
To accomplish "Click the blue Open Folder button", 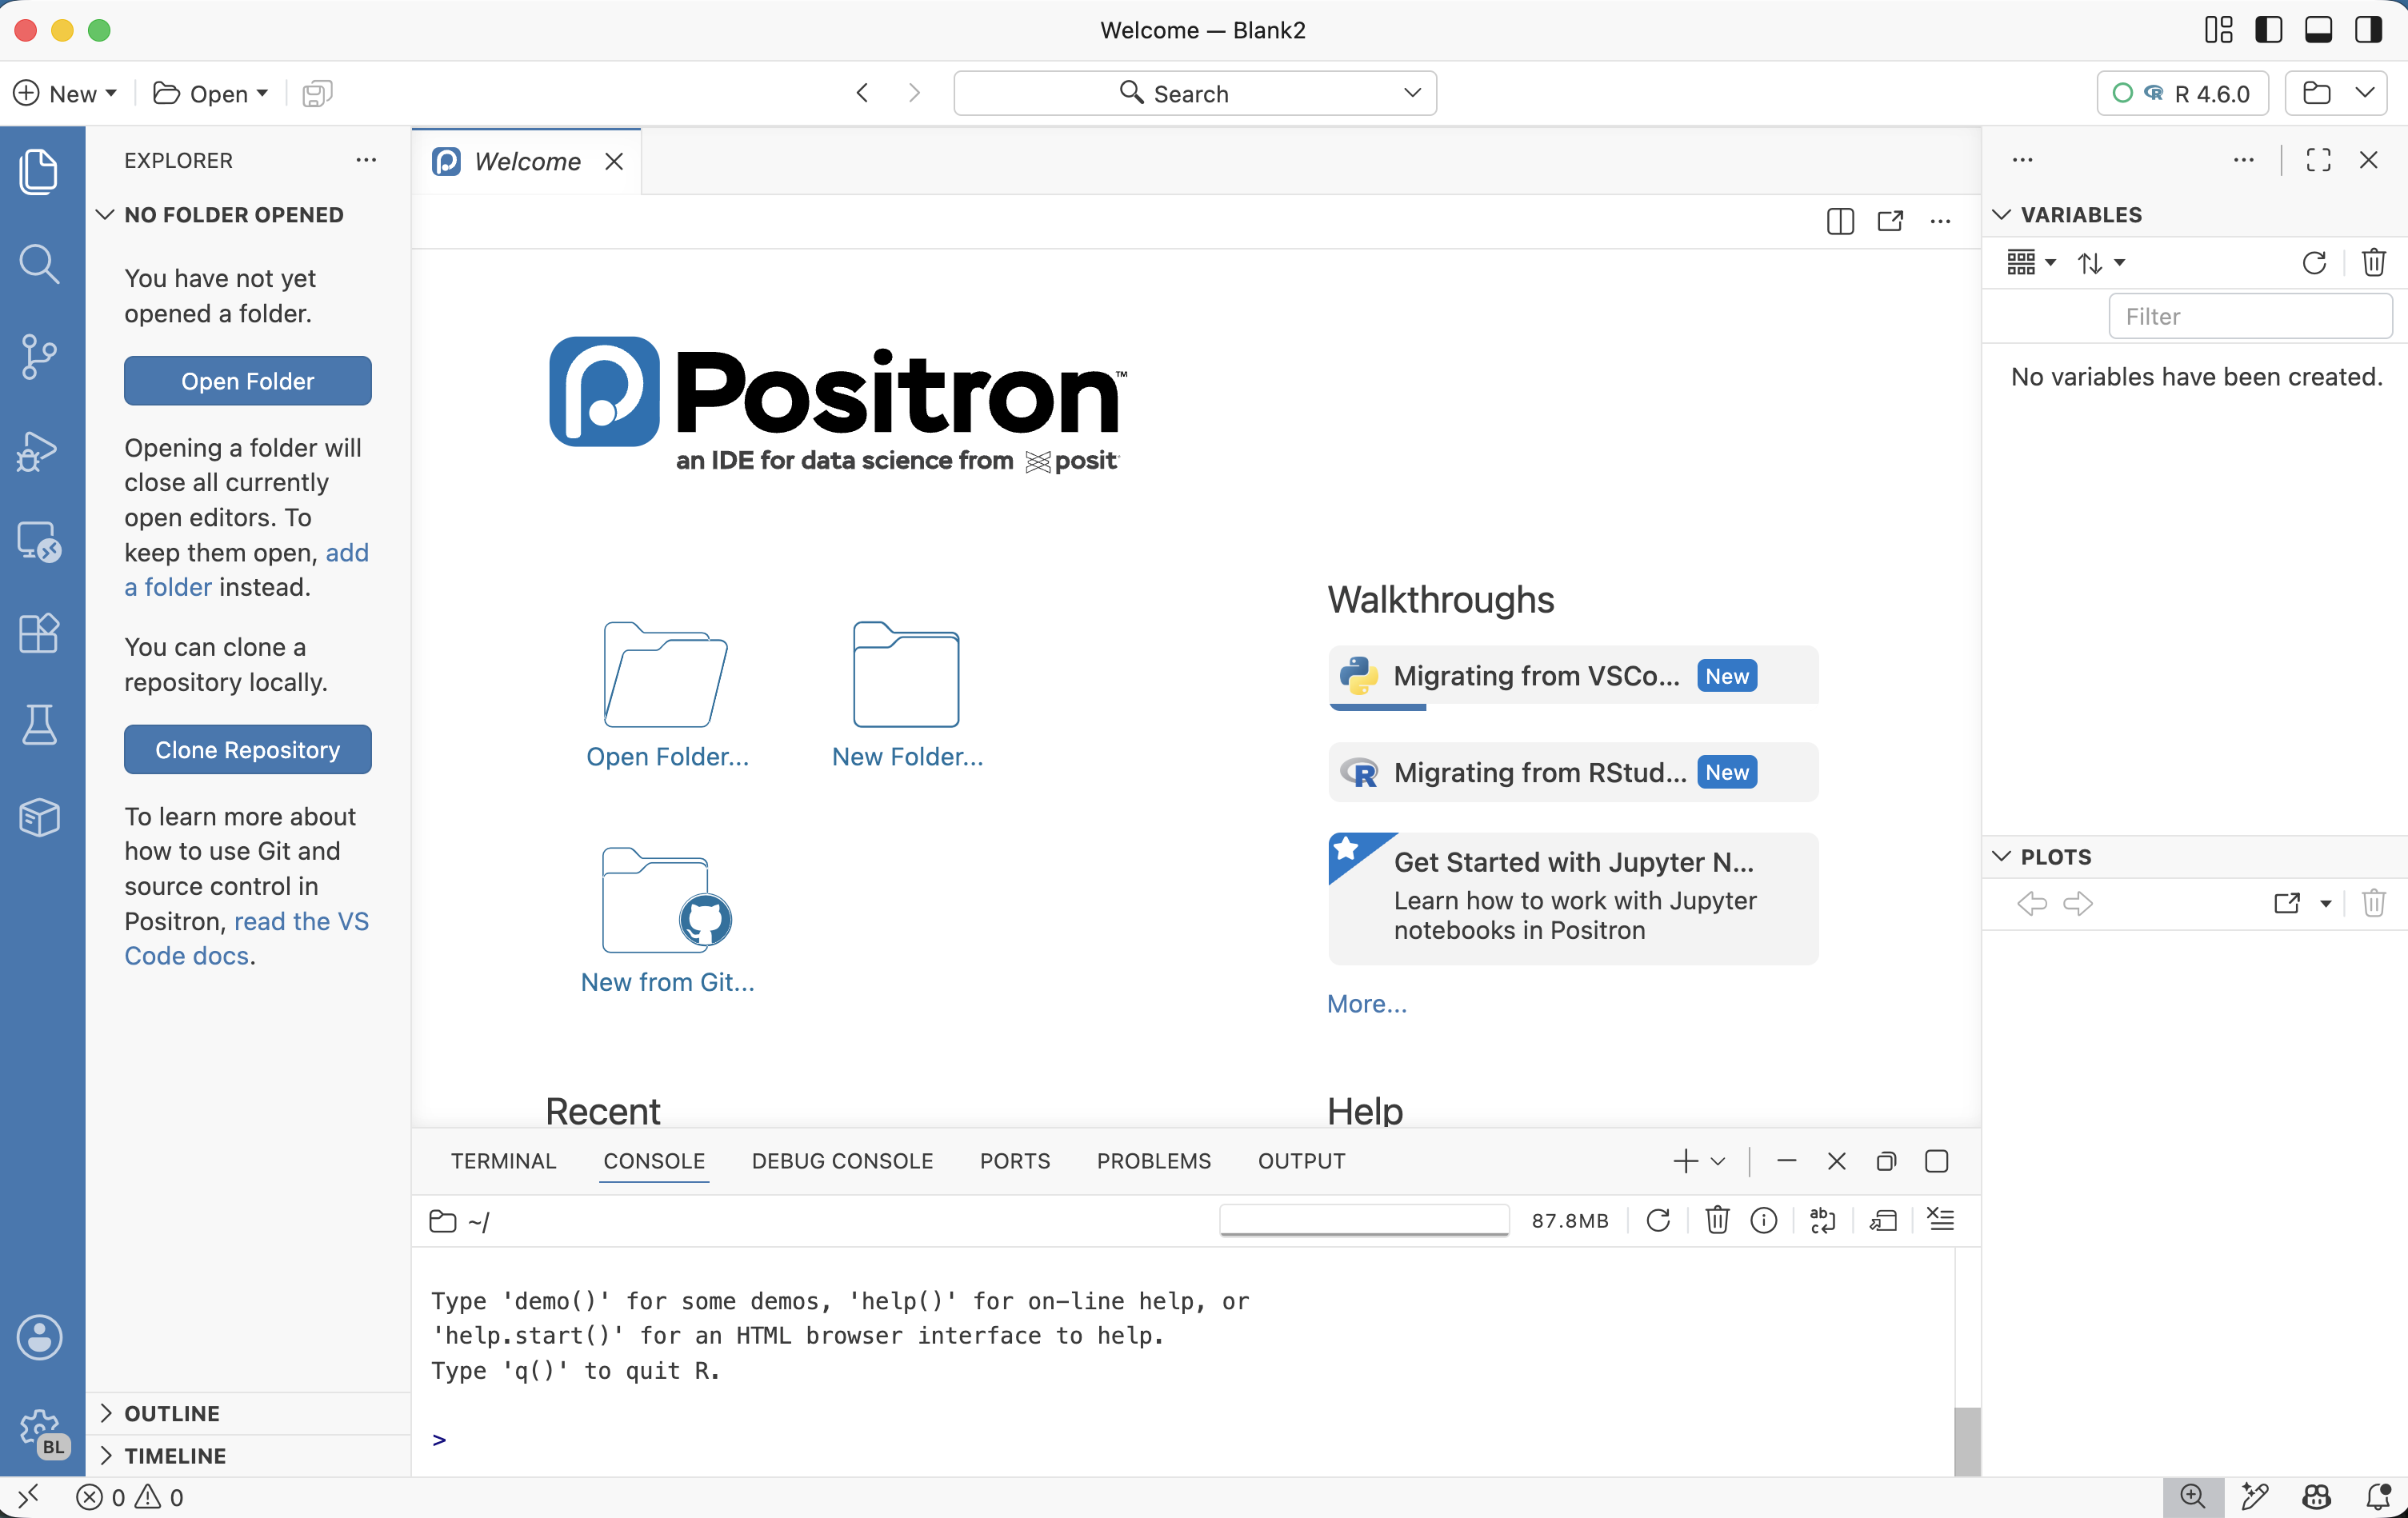I will click(248, 381).
